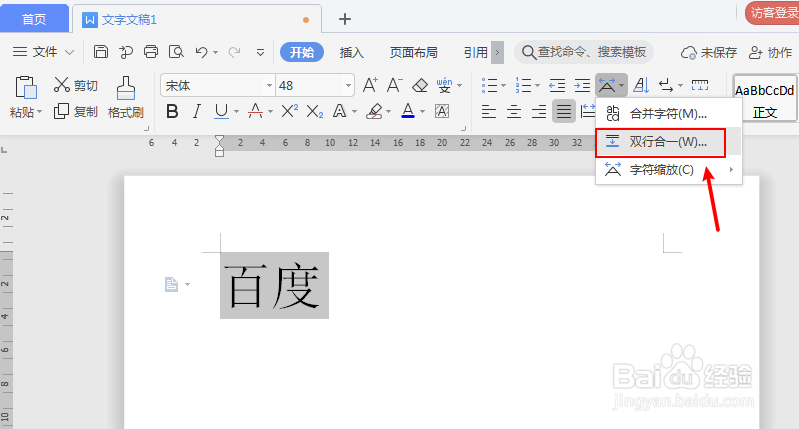Switch to the 插入 ribbon tab
799x429 pixels.
click(x=352, y=52)
